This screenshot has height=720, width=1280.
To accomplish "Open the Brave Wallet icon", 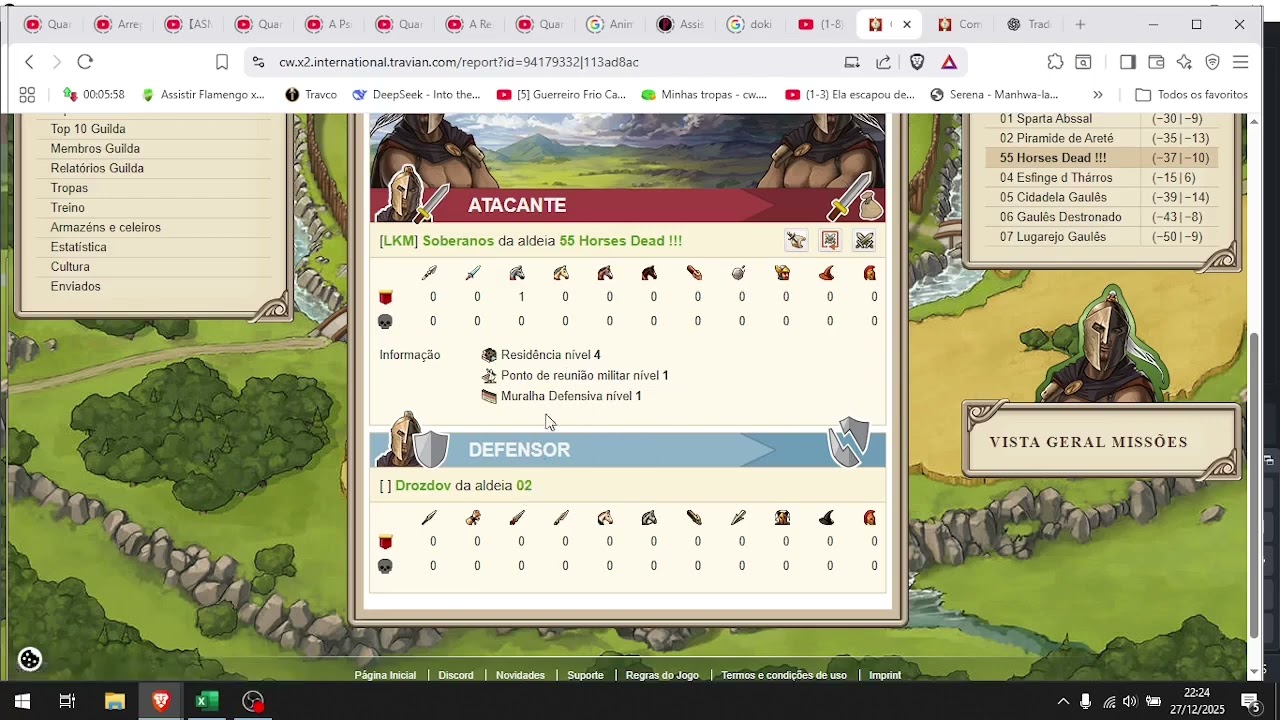I will (x=1156, y=62).
